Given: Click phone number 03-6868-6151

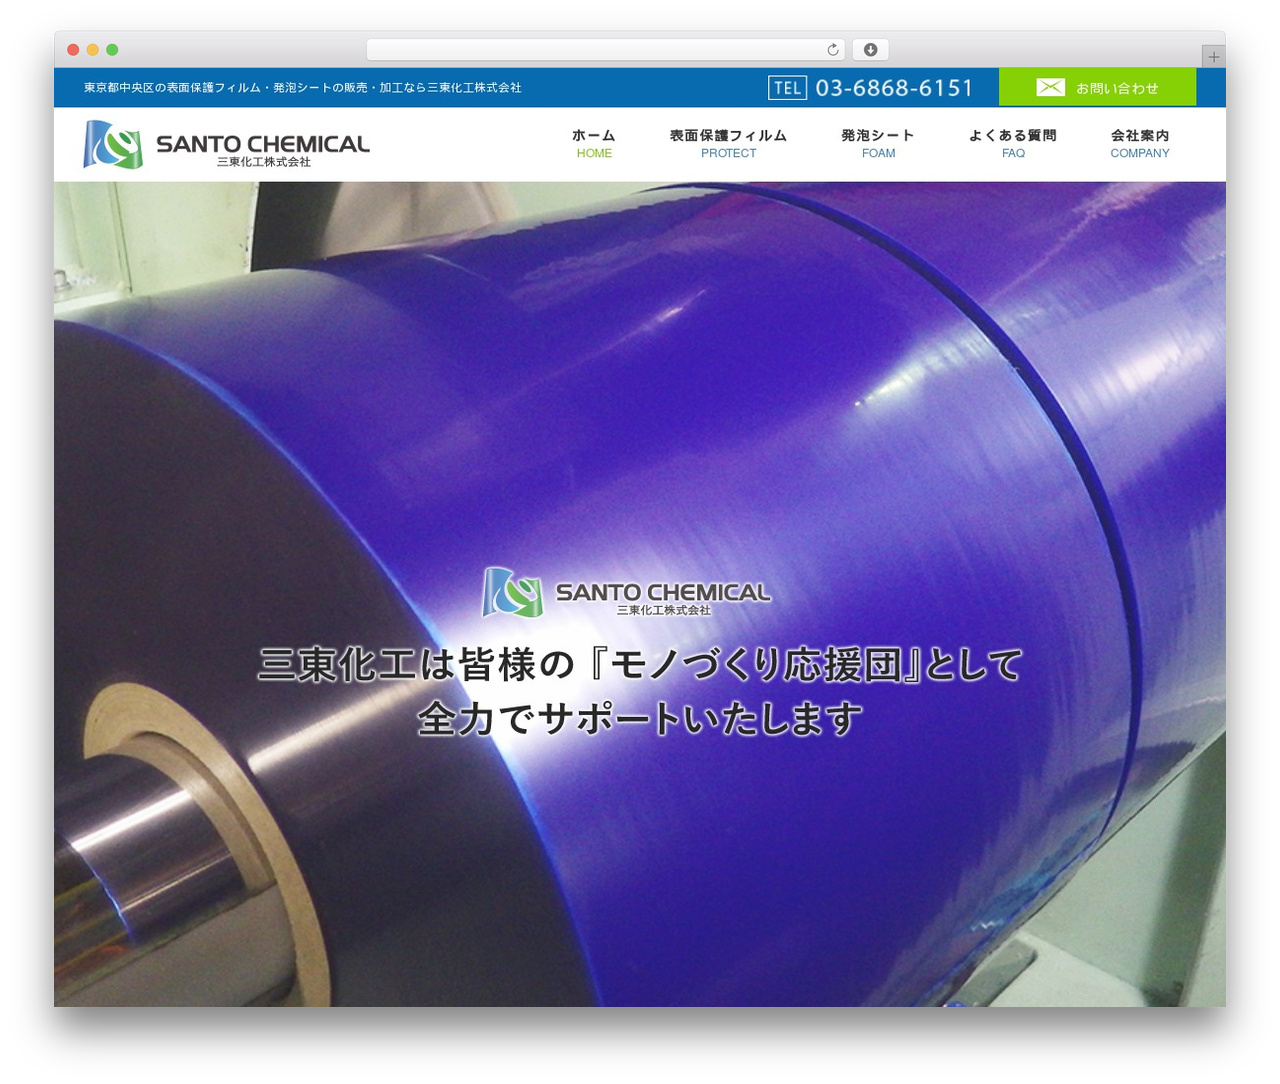Looking at the screenshot, I should (894, 88).
